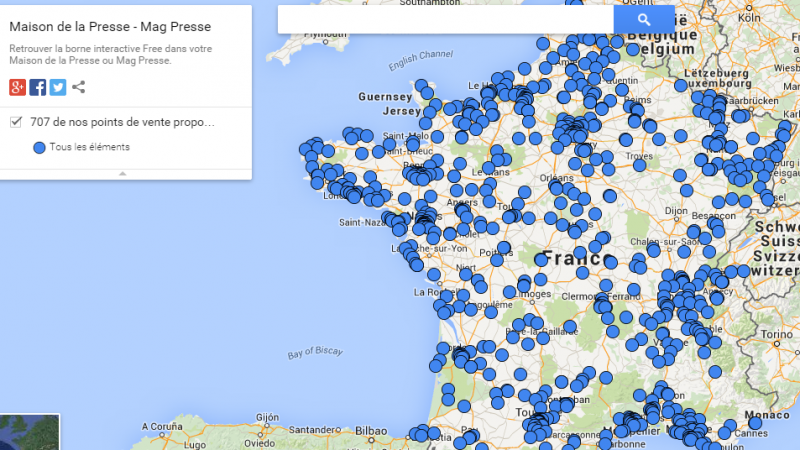Open the satellite view thumbnail

coord(30,432)
